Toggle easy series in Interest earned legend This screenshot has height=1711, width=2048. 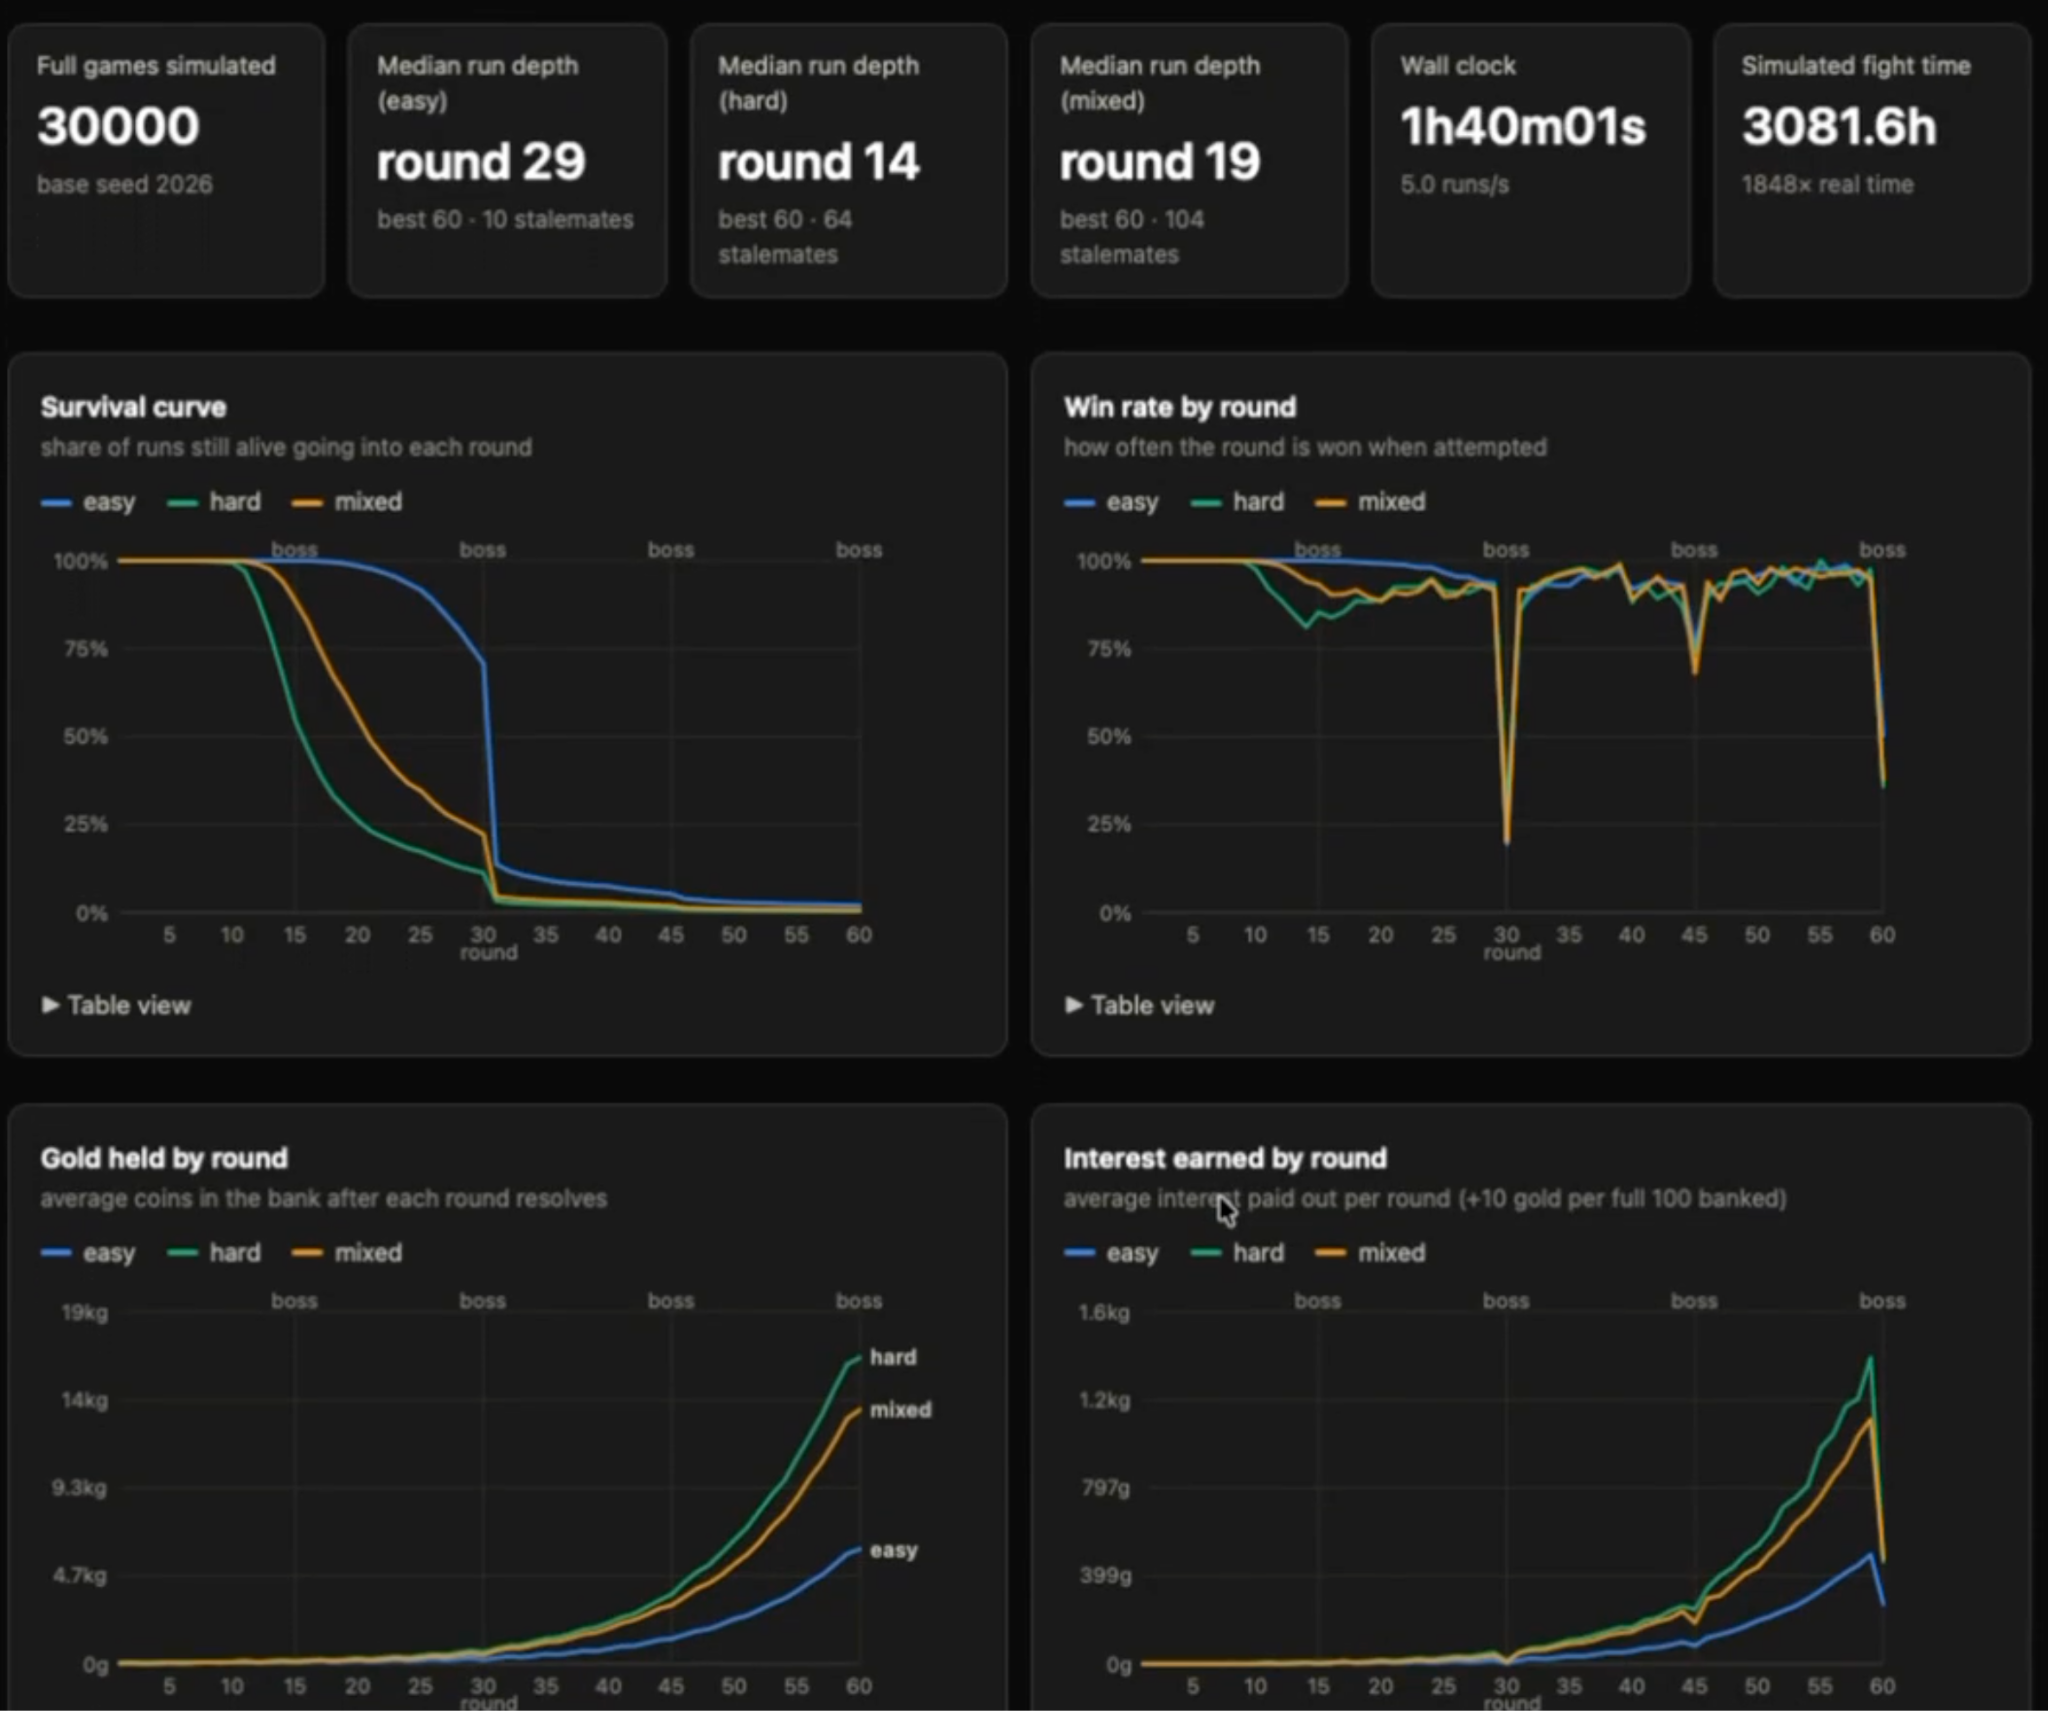(x=1111, y=1253)
